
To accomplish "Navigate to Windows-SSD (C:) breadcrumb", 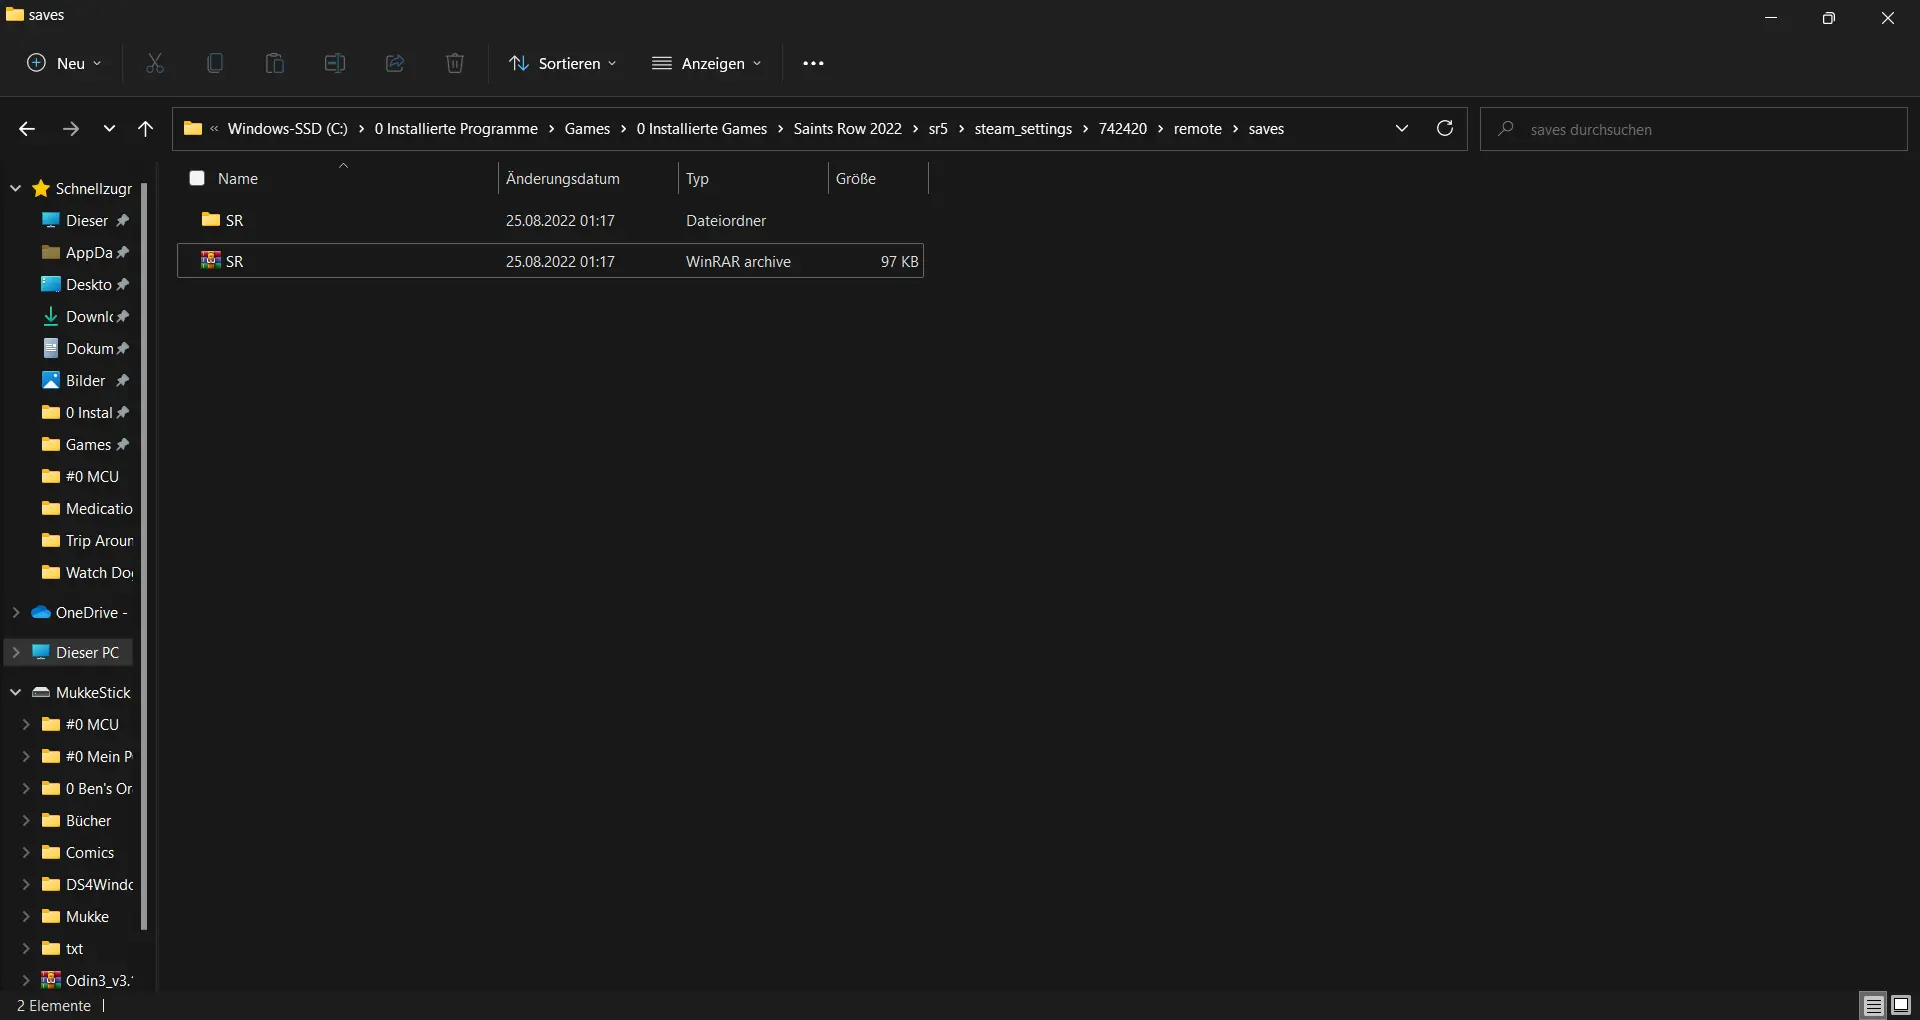I will pyautogui.click(x=288, y=129).
